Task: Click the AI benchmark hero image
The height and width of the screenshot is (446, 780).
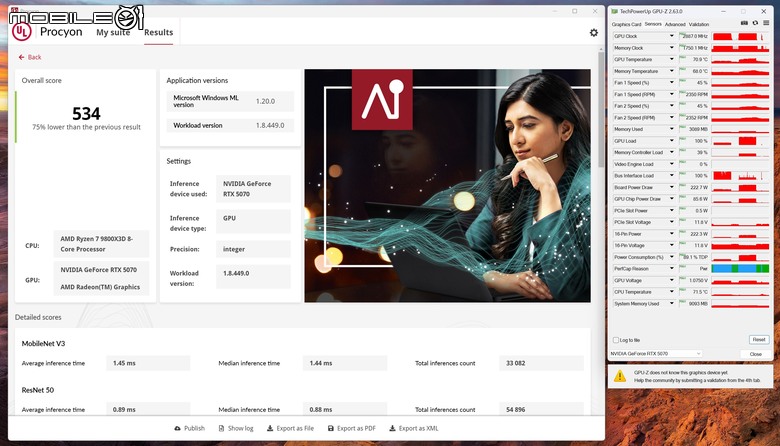Action: pos(448,185)
